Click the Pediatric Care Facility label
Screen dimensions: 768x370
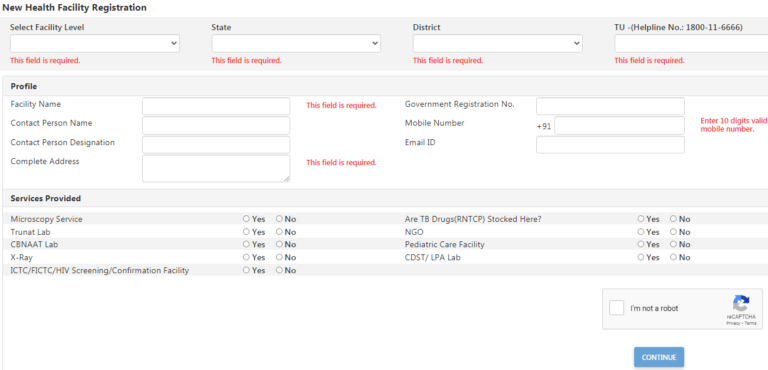444,245
